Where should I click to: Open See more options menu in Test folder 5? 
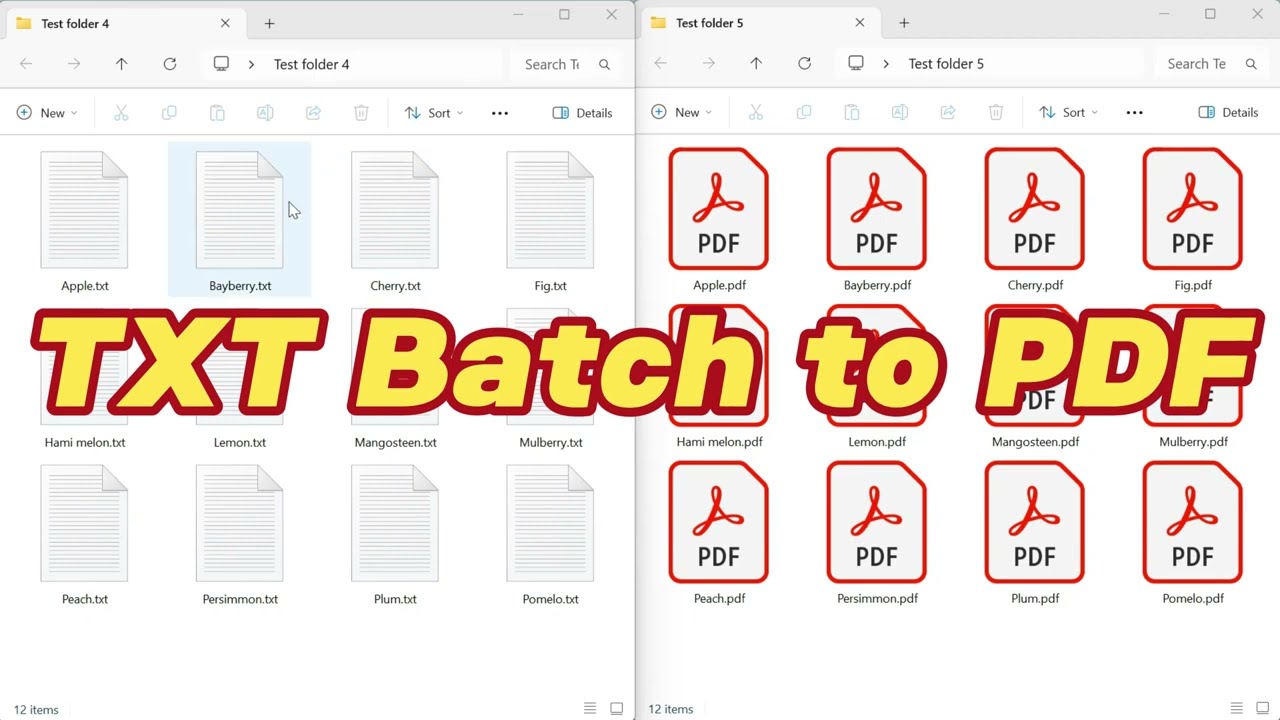click(x=1134, y=112)
